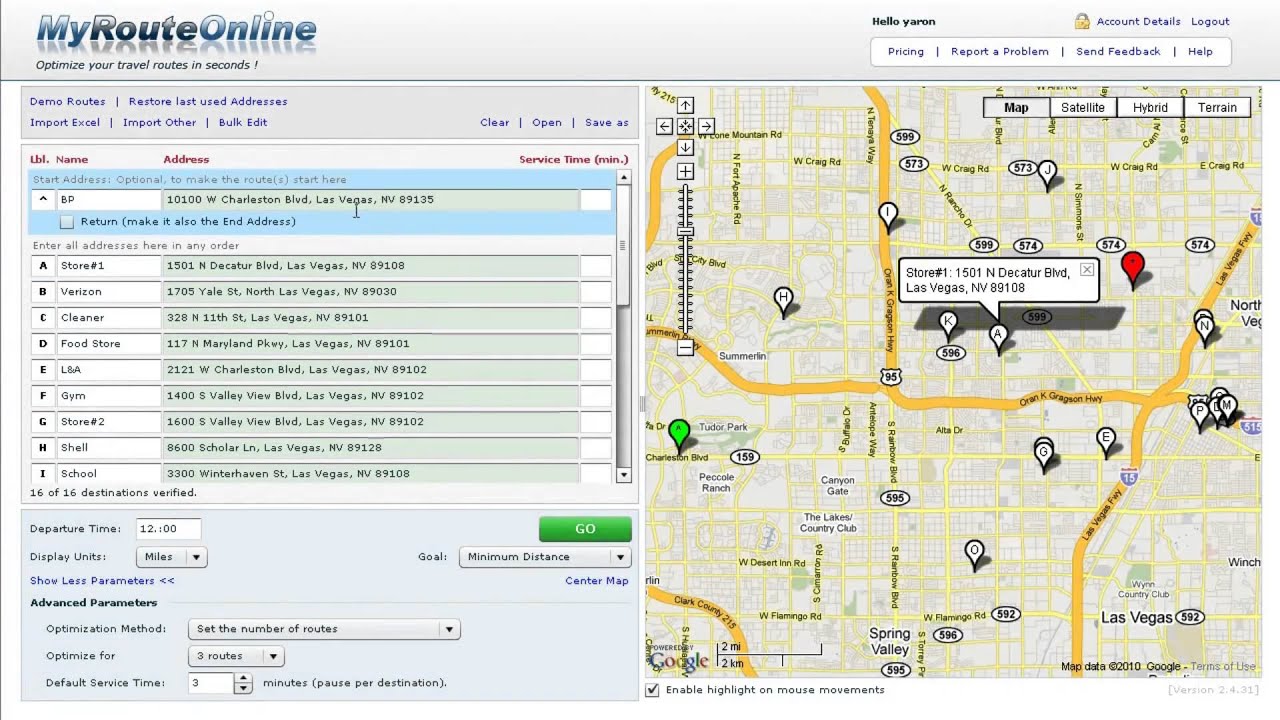Select map marker A

(997, 337)
